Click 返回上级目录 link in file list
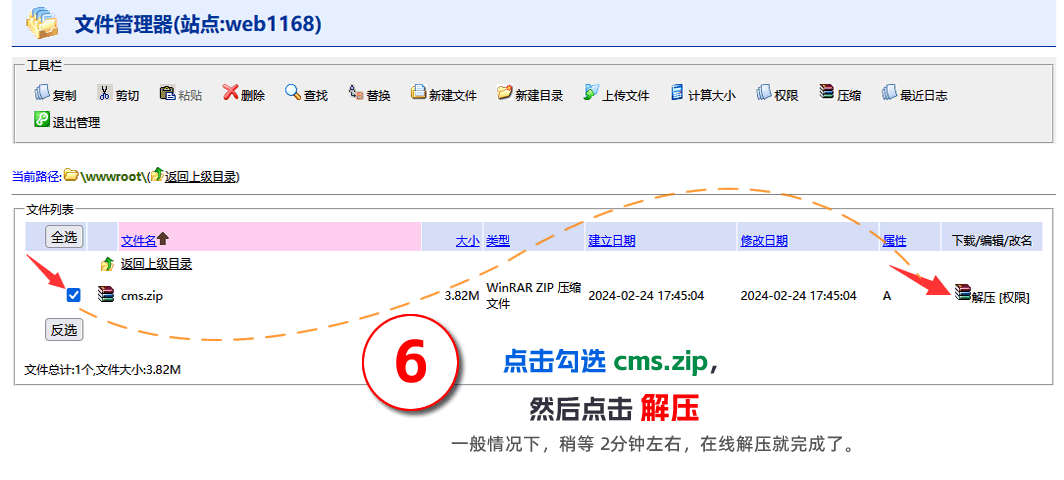Image resolution: width=1064 pixels, height=480 pixels. coord(157,264)
